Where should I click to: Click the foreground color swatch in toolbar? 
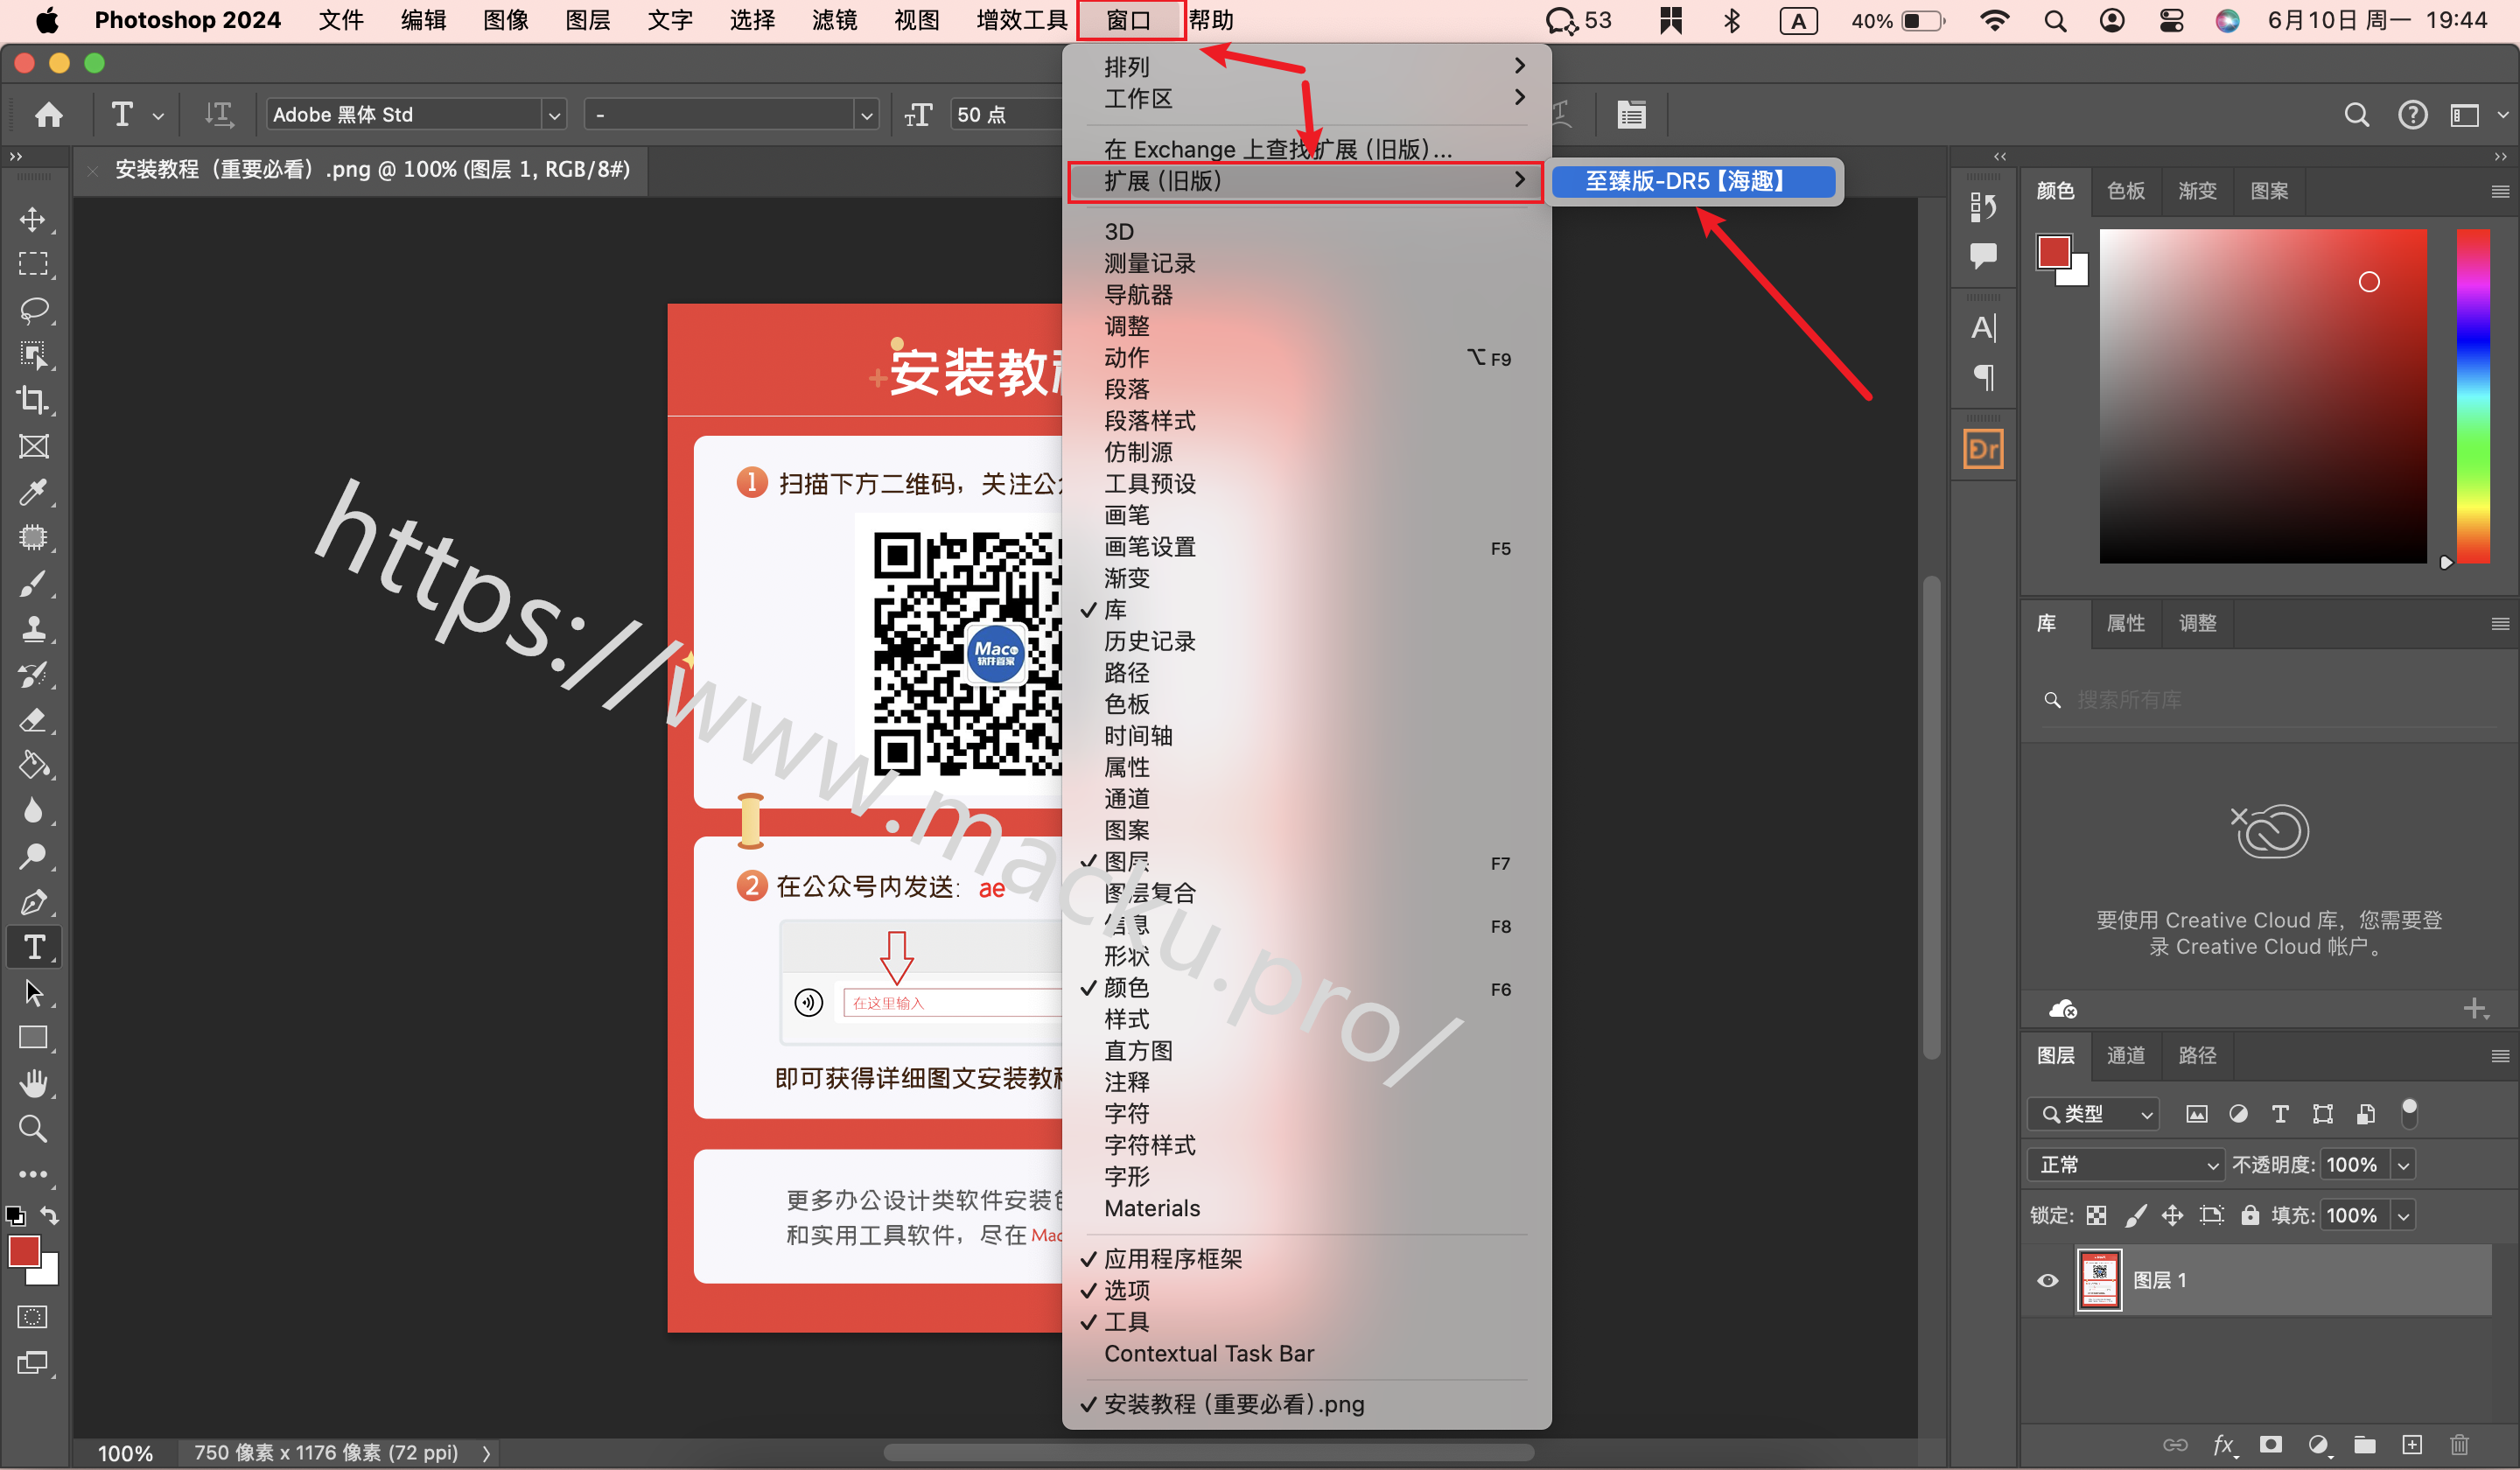(22, 1251)
